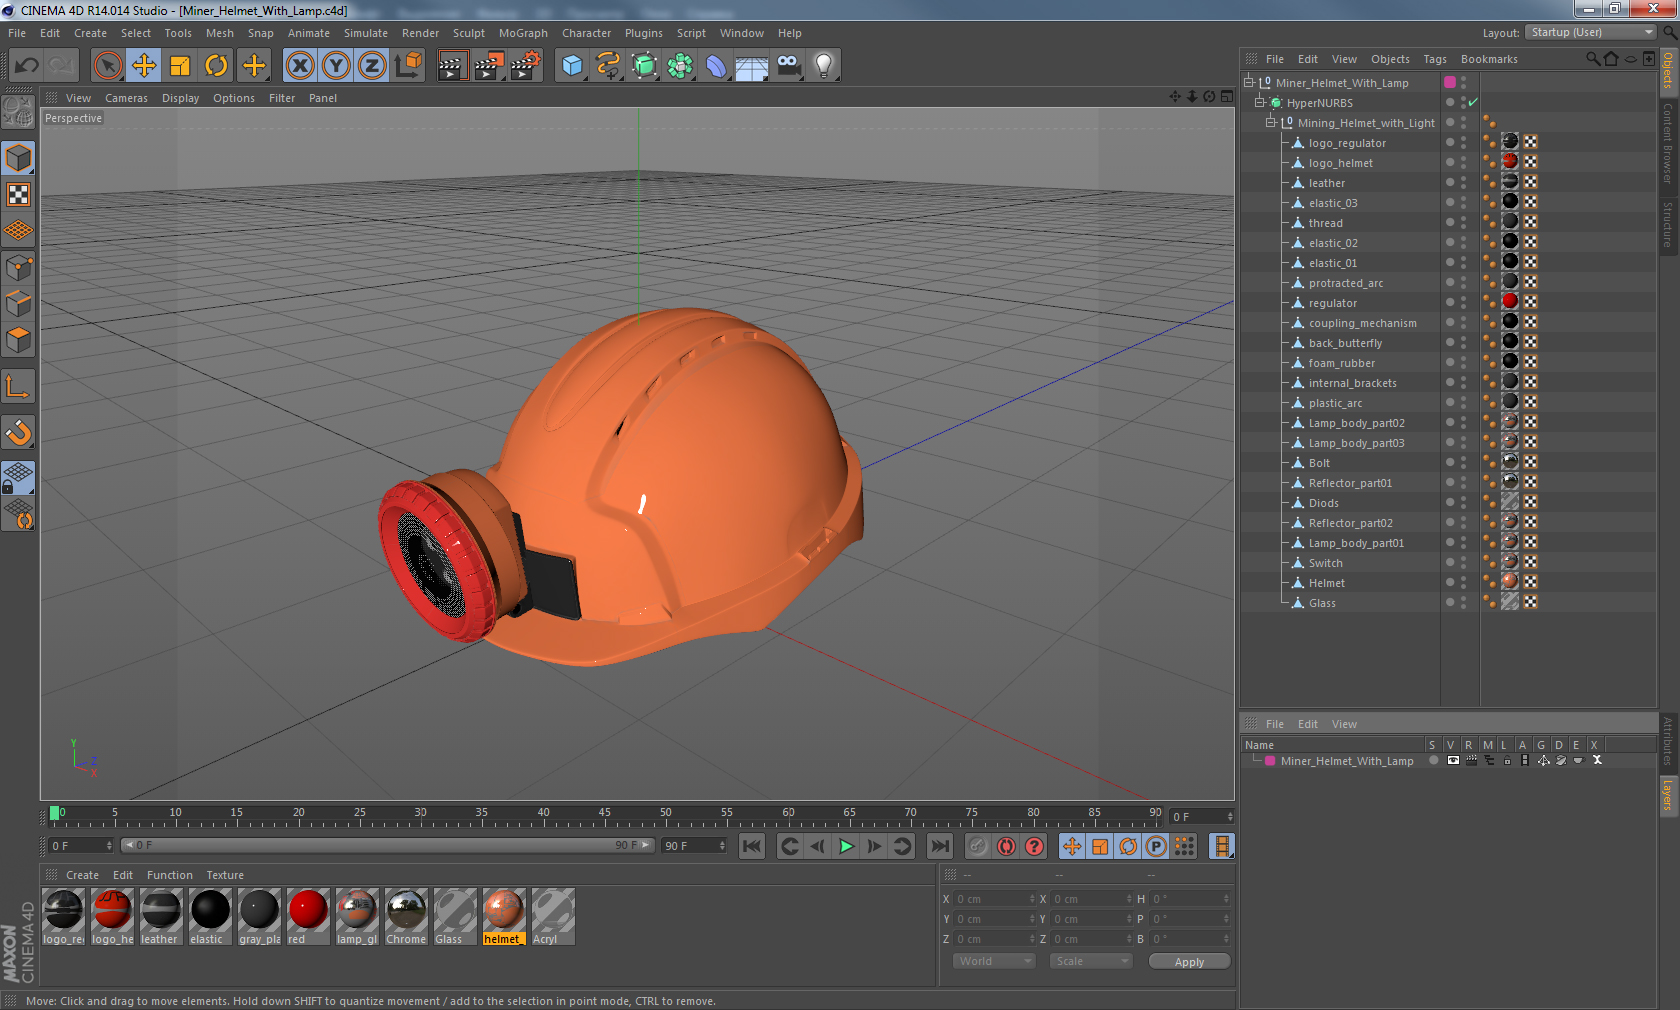The image size is (1680, 1010).
Task: Collapse the HyperNURBS tree node
Action: pos(1260,102)
